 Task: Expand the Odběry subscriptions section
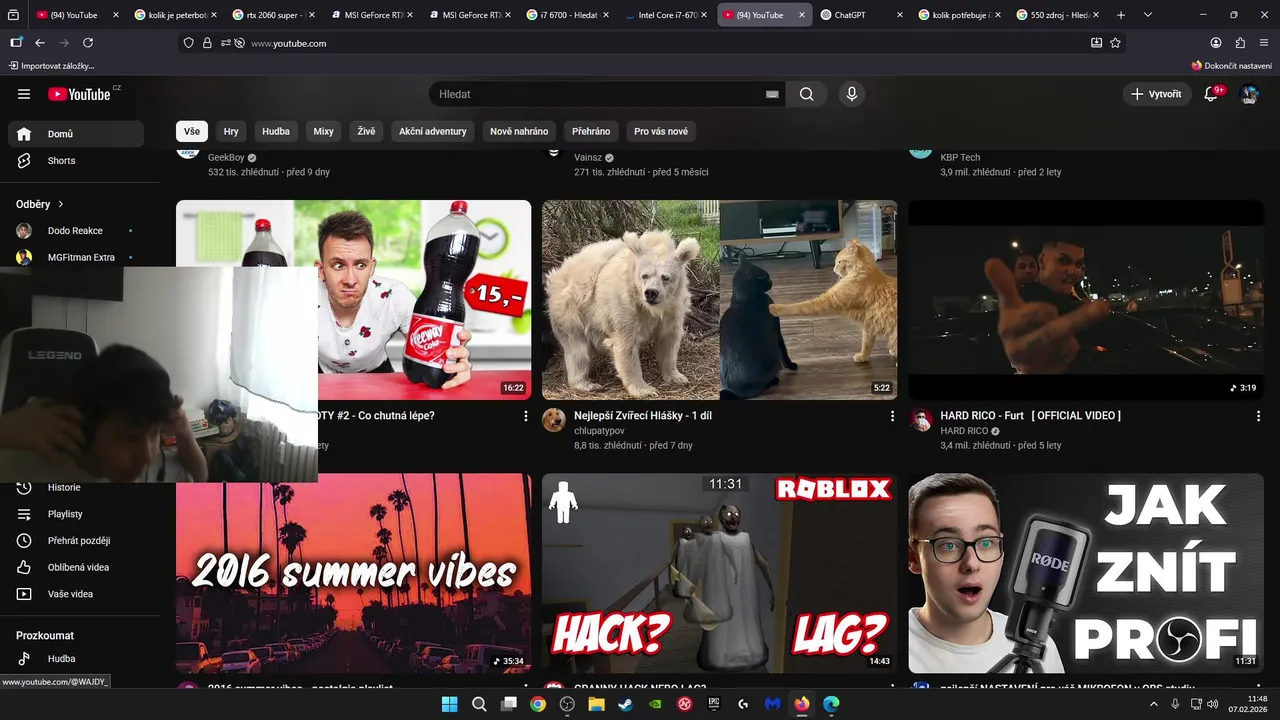coord(40,204)
